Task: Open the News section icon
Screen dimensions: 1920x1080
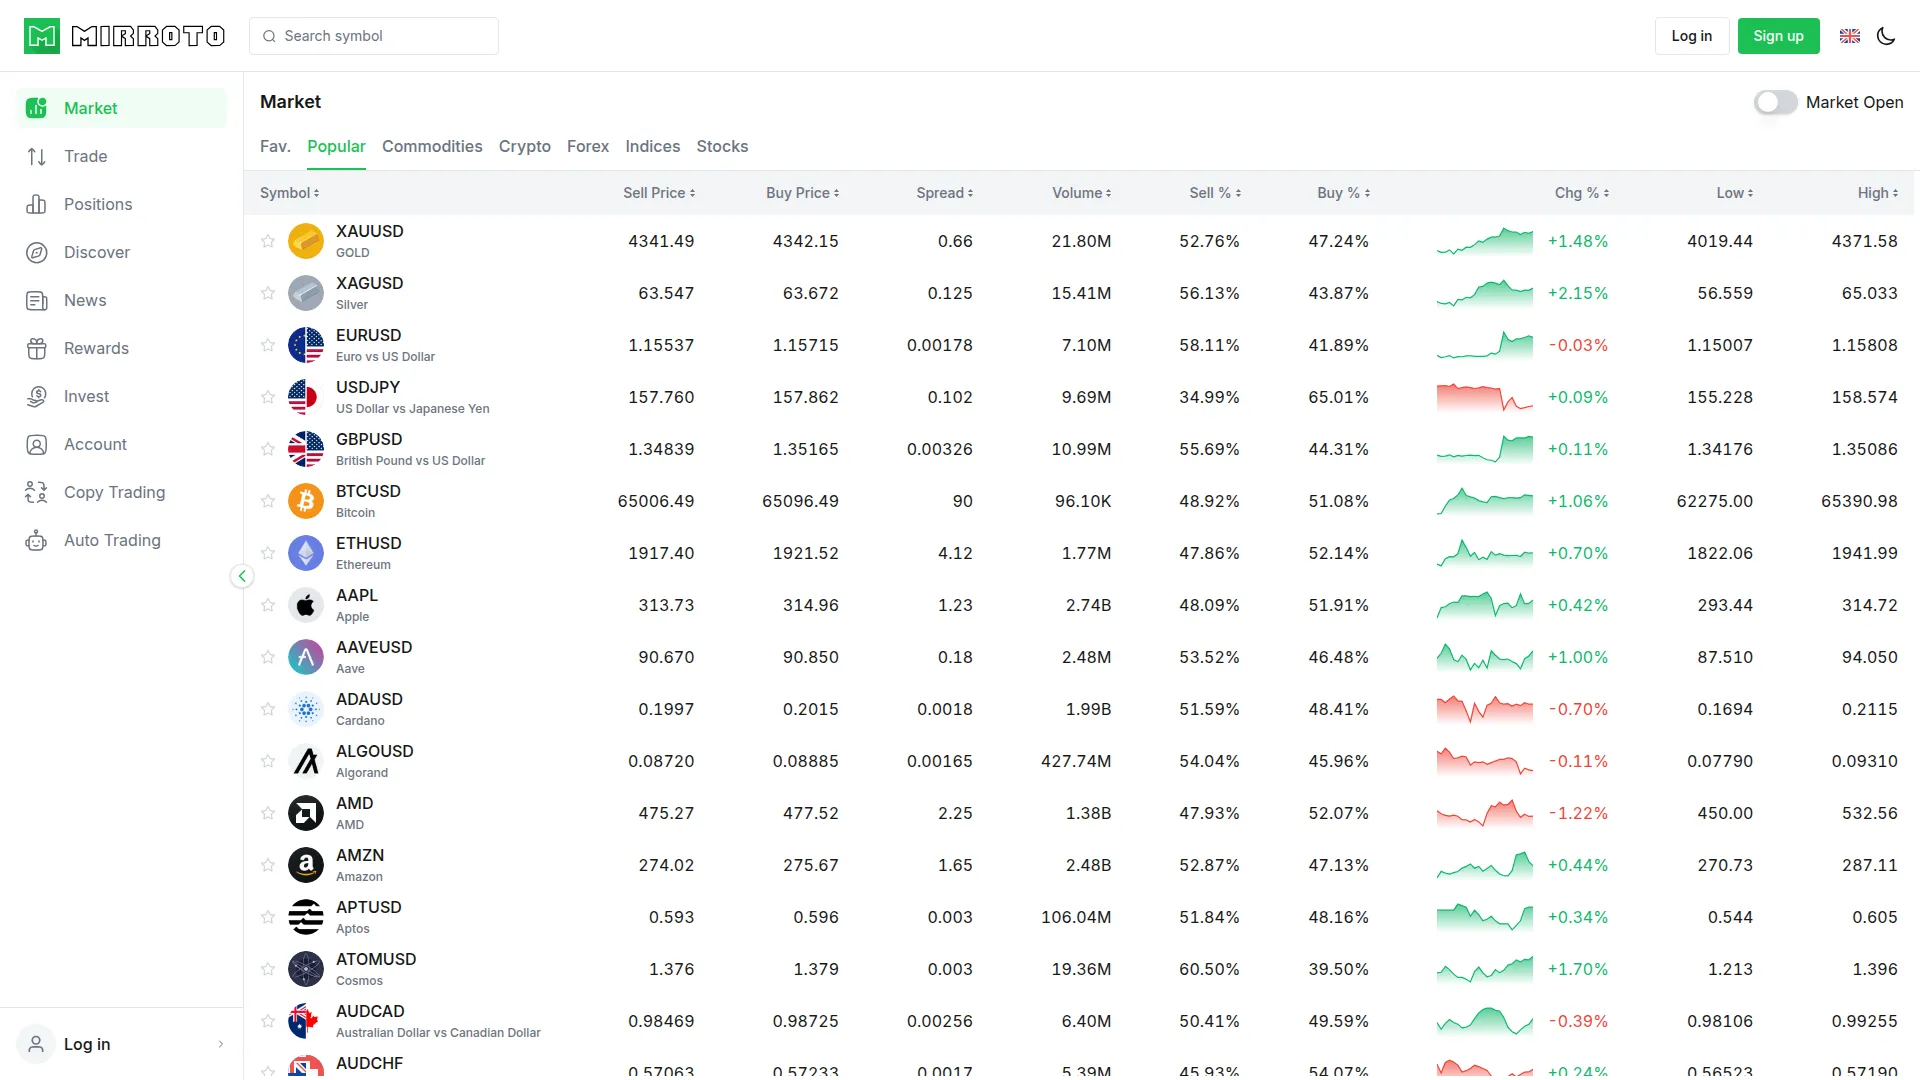Action: point(37,300)
